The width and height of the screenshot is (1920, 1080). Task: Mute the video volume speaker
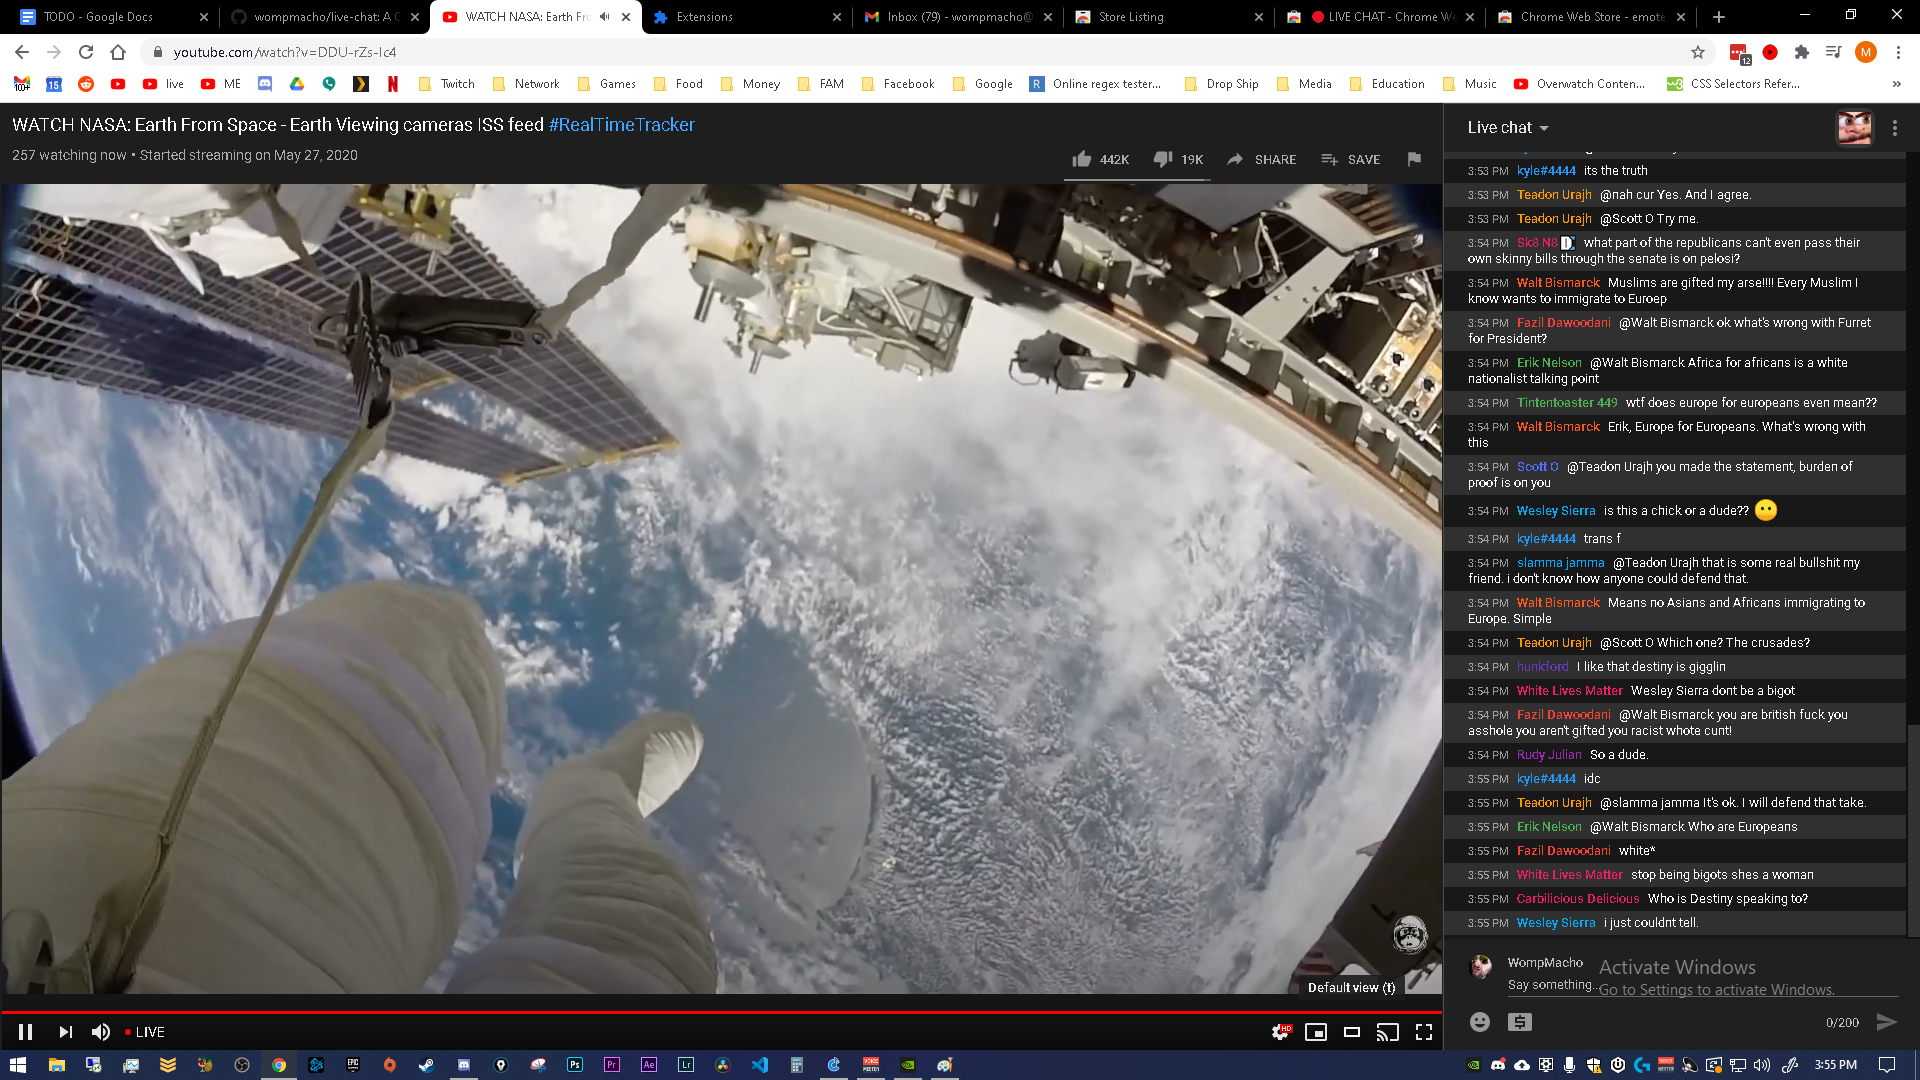coord(101,1032)
